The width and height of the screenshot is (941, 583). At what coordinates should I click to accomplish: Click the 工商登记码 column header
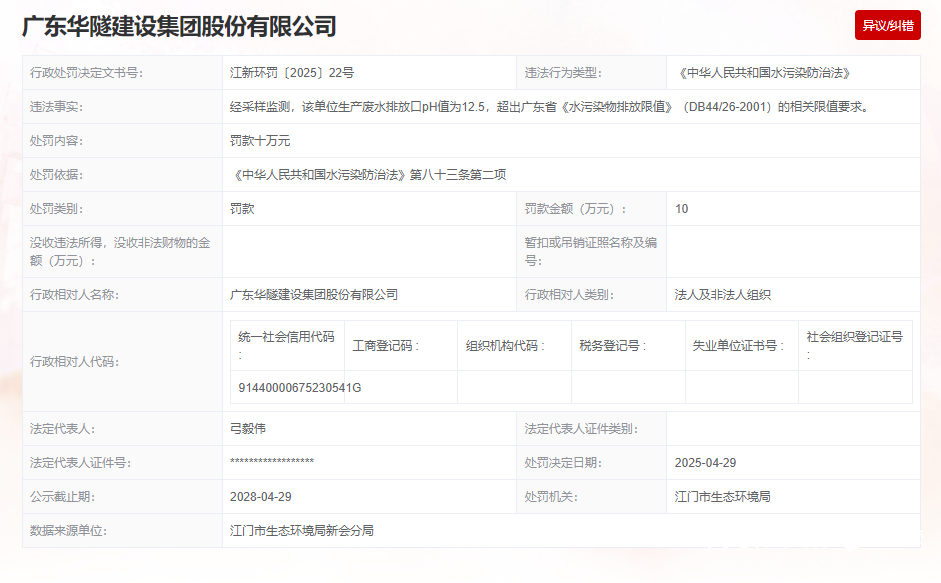386,346
